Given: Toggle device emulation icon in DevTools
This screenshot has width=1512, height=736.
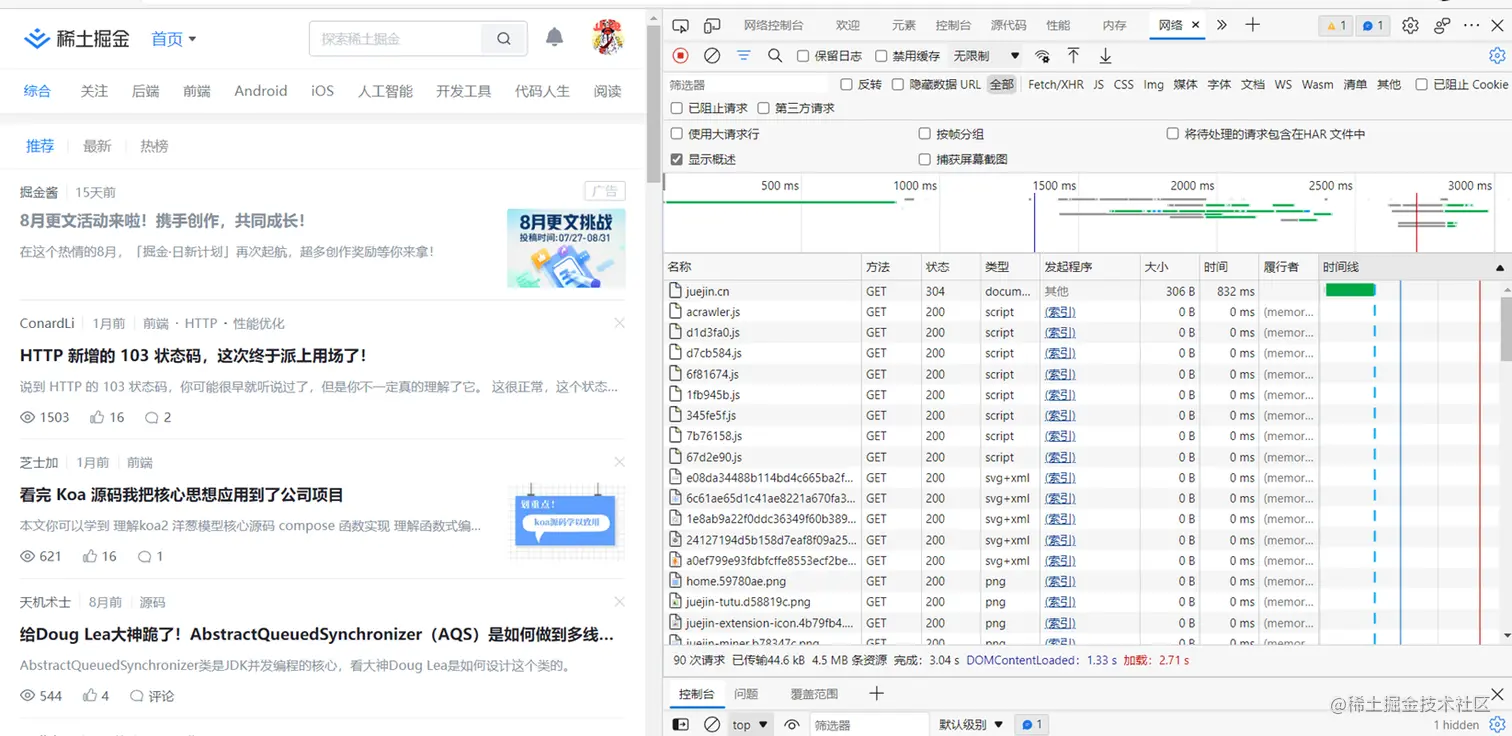Looking at the screenshot, I should pos(712,25).
